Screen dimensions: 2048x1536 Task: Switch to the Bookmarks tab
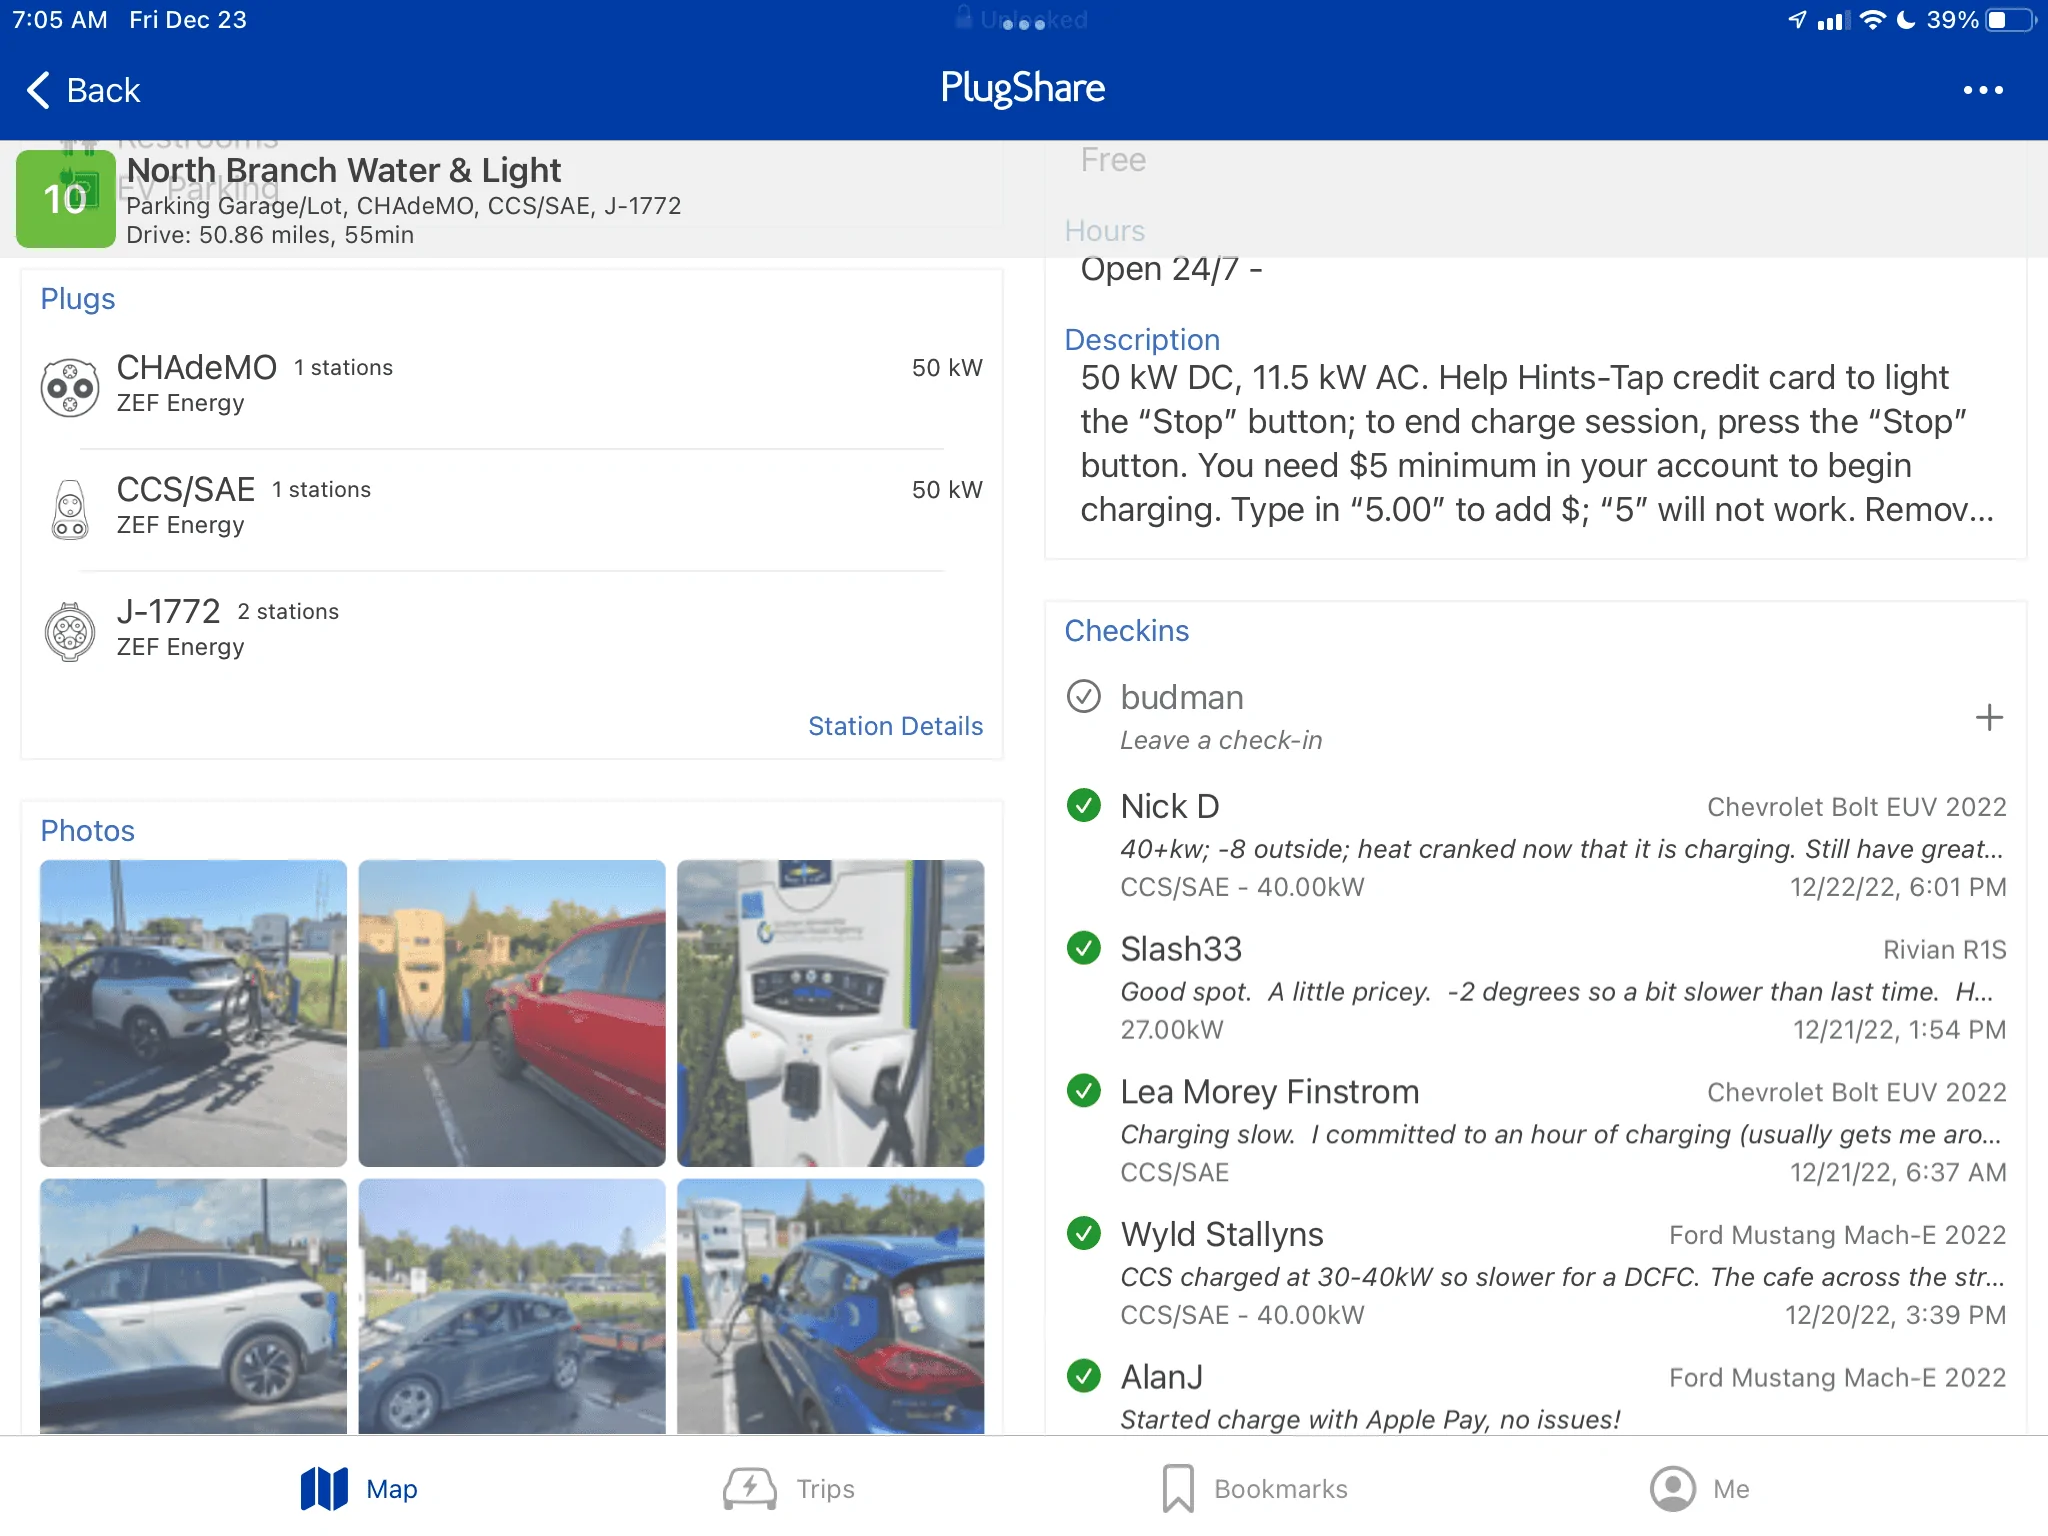[1255, 1489]
